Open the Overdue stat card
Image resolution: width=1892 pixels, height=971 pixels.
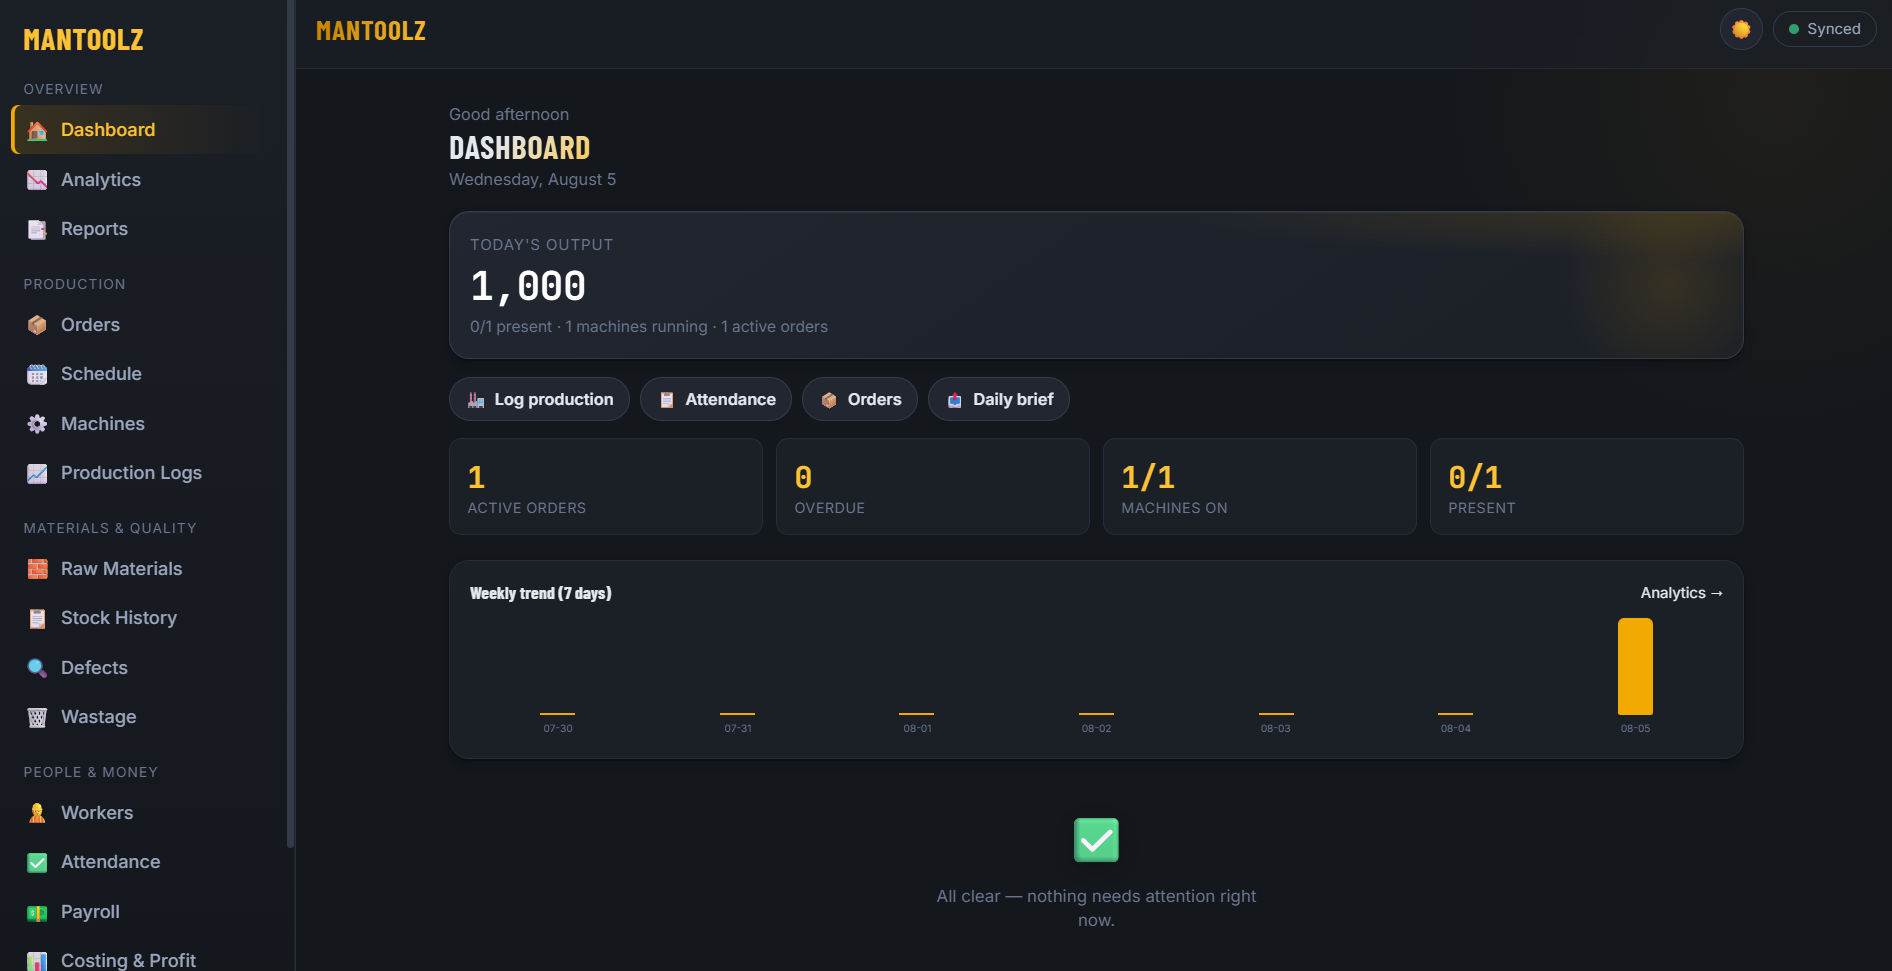[933, 486]
